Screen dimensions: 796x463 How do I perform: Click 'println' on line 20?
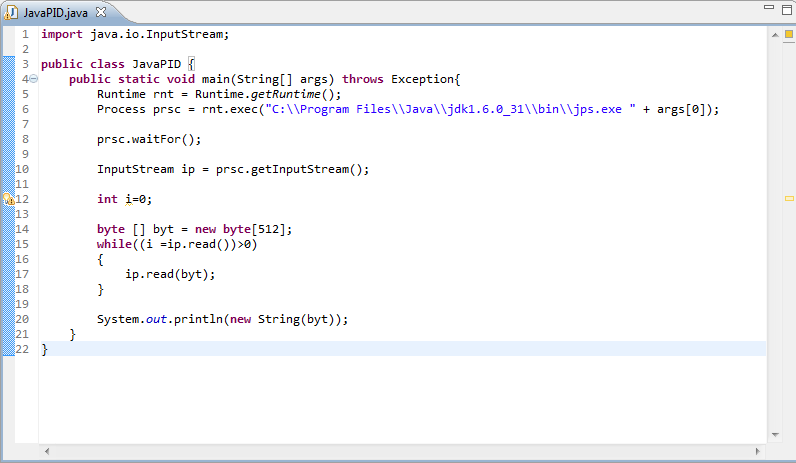click(198, 319)
